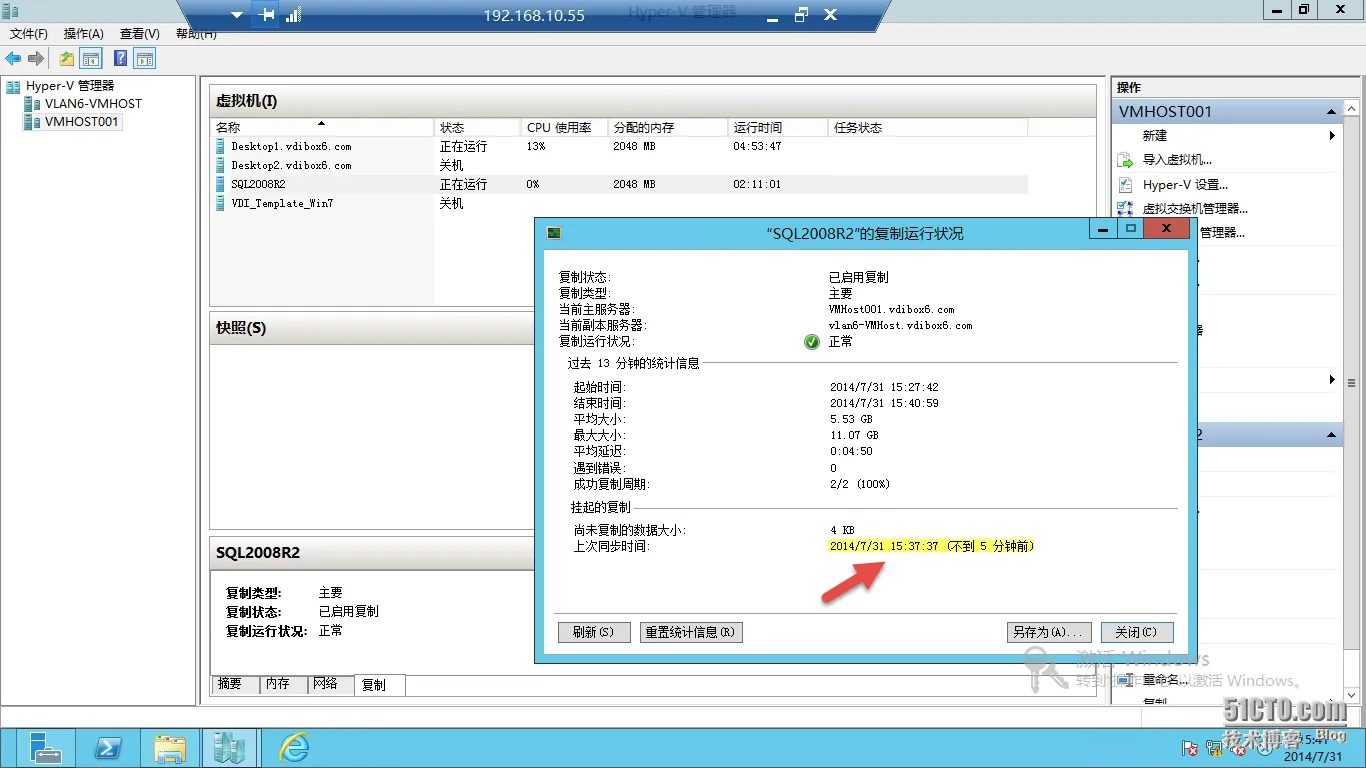The width and height of the screenshot is (1366, 768).
Task: Click the VDI_Template_Win7 VM icon
Action: pos(221,203)
